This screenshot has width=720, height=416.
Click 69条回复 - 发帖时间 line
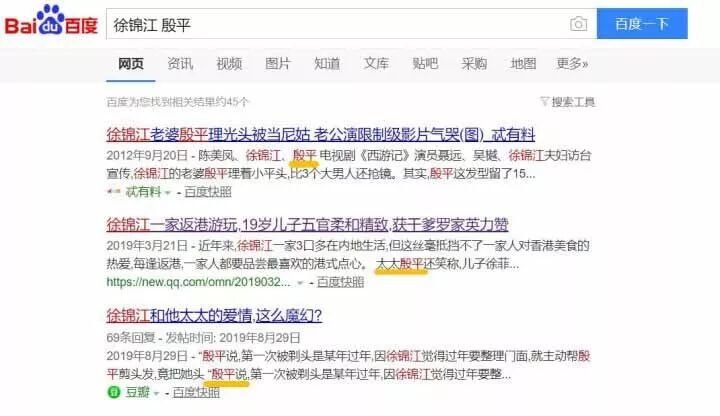tap(203, 338)
